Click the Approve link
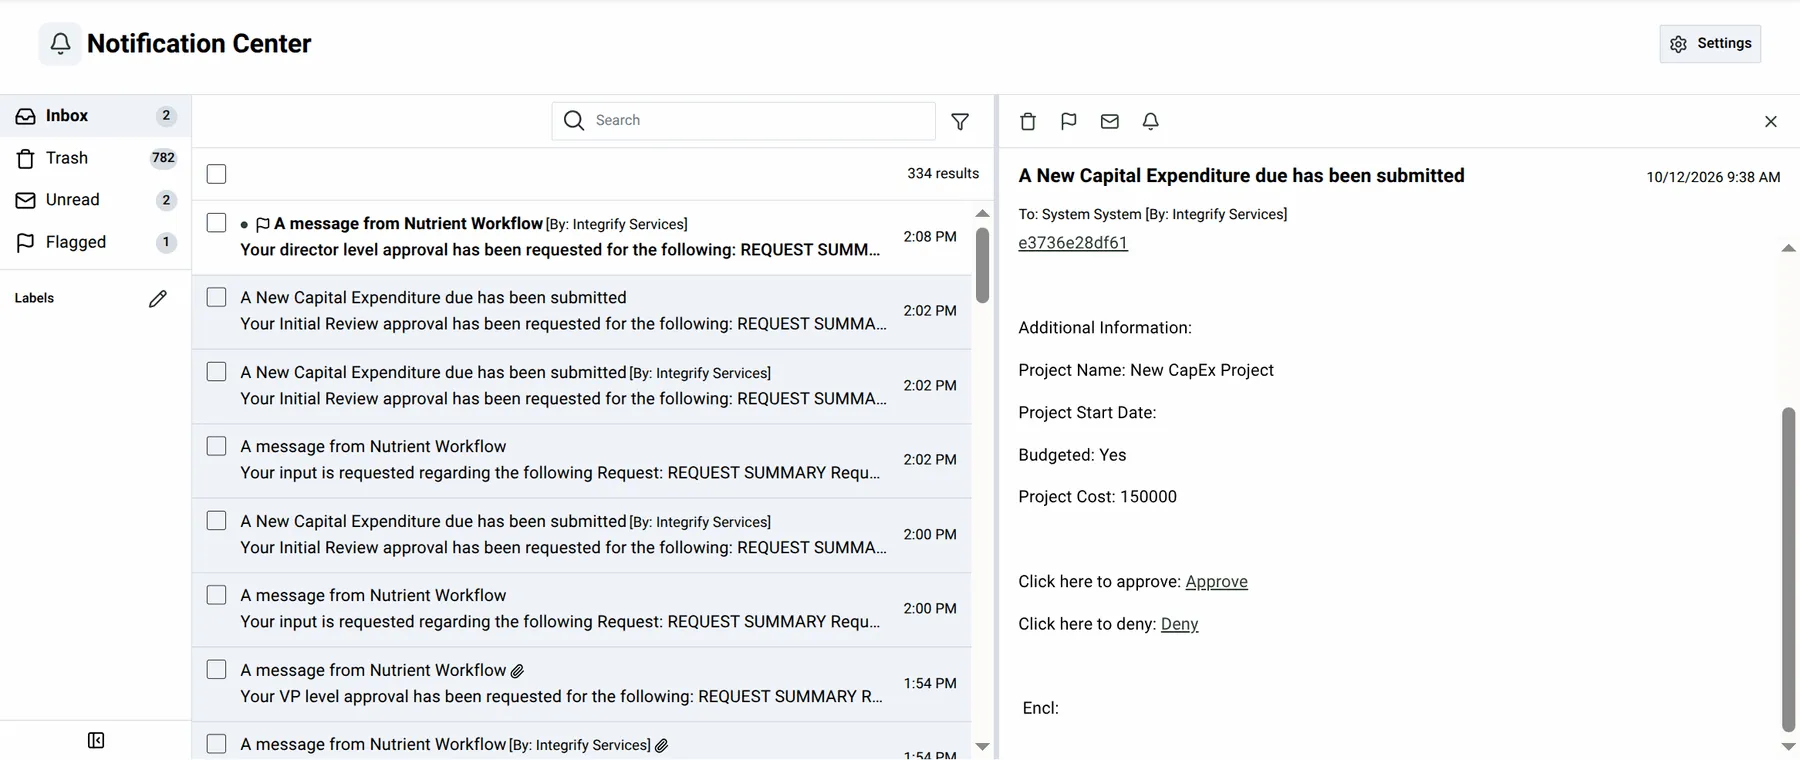The image size is (1800, 760). click(1216, 582)
